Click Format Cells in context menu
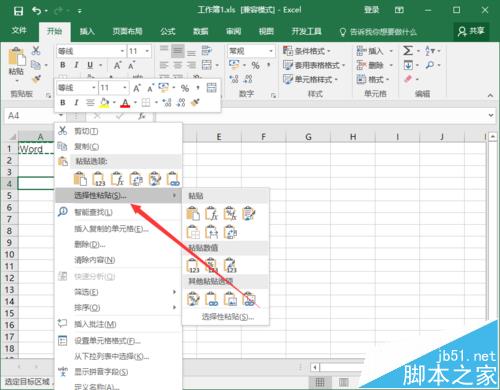Screen dimensions: 500x390 118,341
